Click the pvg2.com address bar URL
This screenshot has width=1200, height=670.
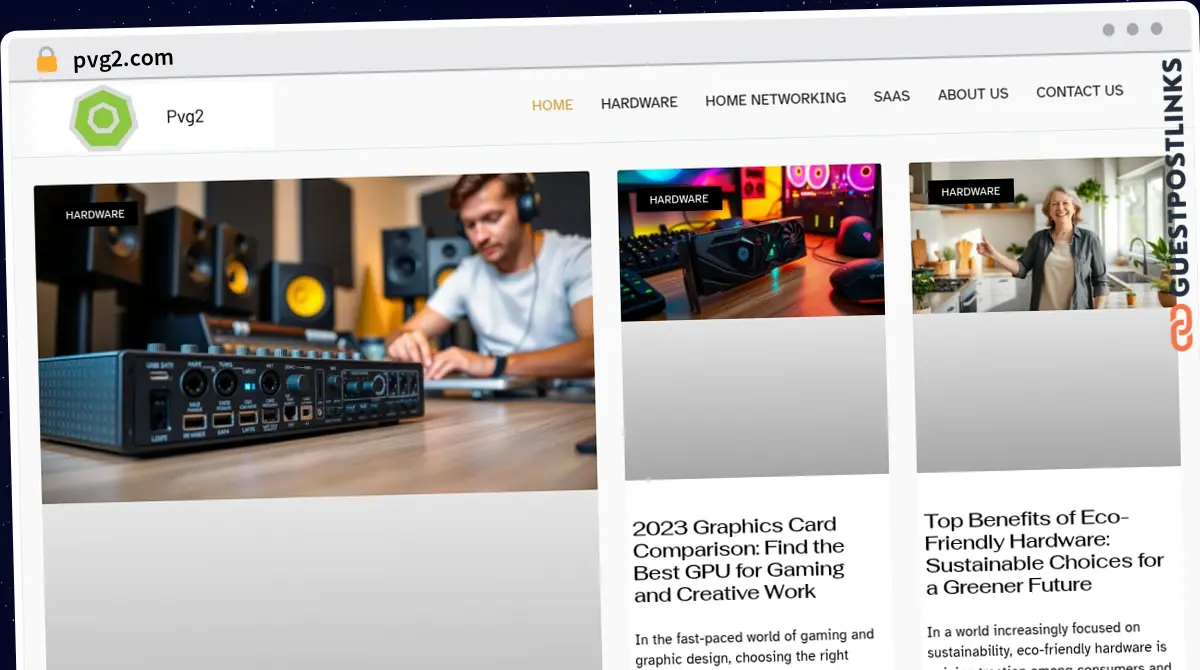(123, 59)
